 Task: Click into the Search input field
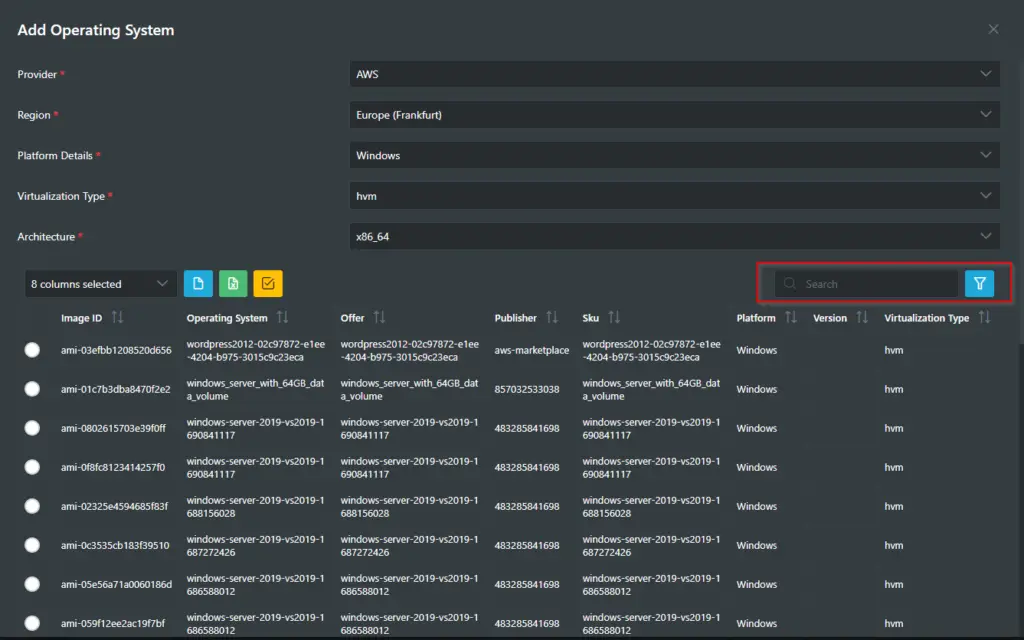point(866,283)
